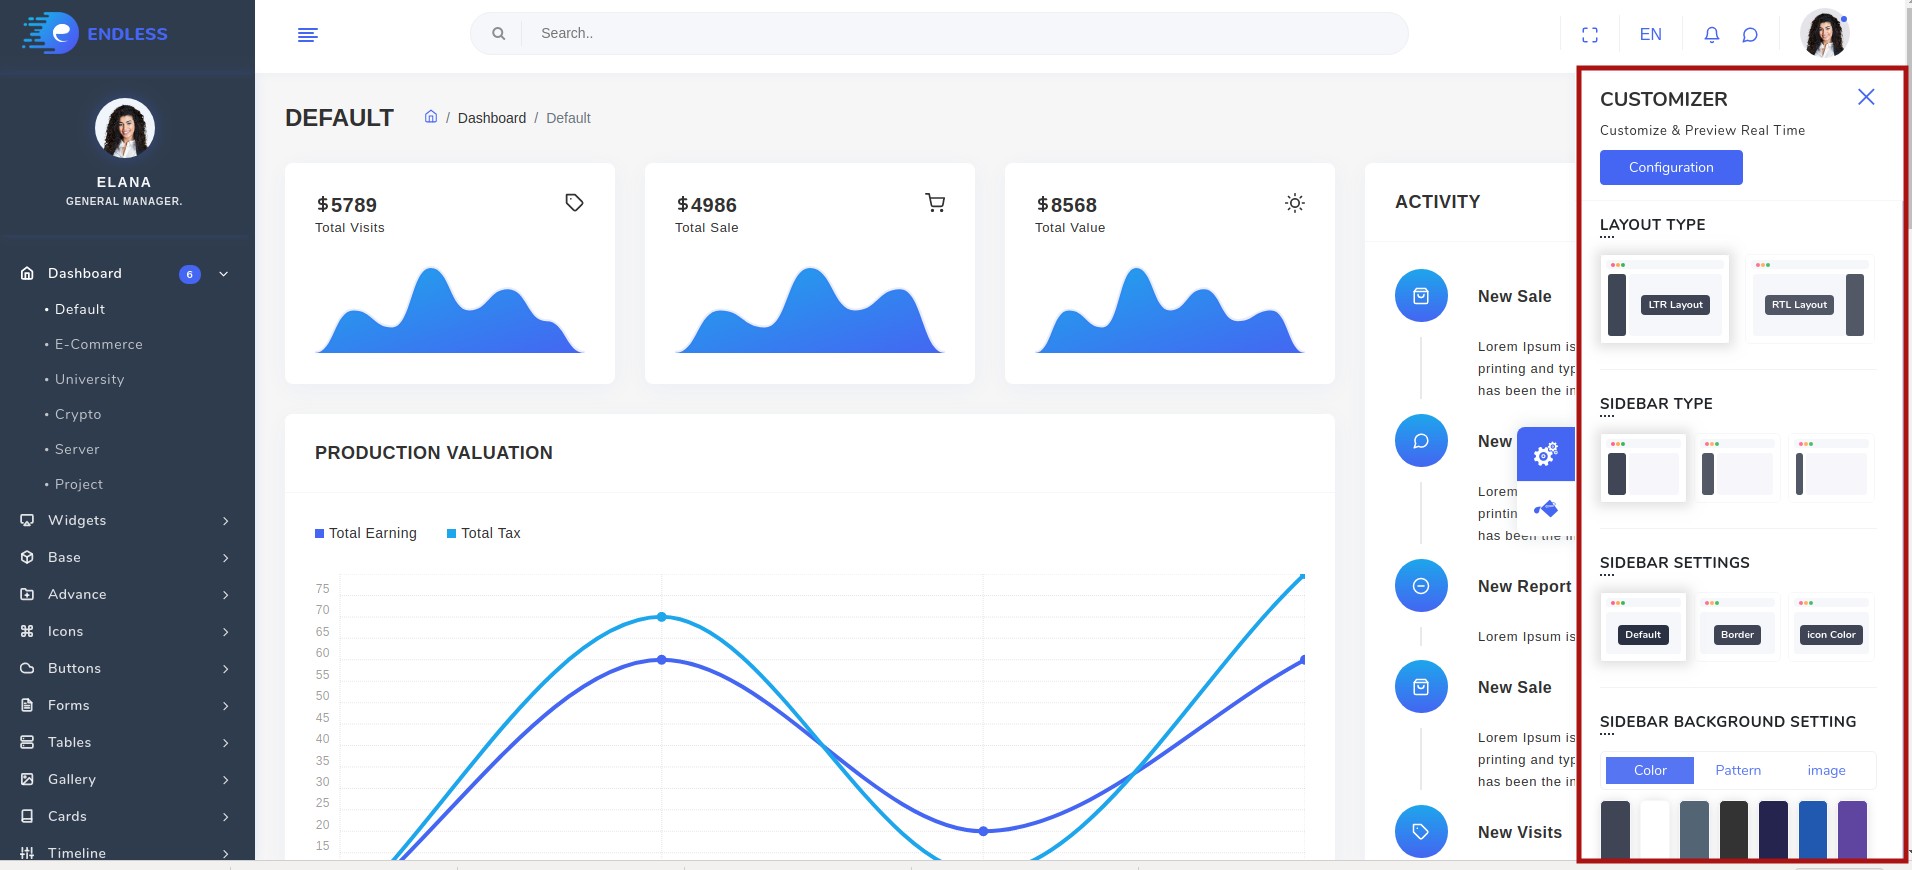The width and height of the screenshot is (1912, 870).
Task: Open E-Commerce dashboard submenu item
Action: [98, 344]
